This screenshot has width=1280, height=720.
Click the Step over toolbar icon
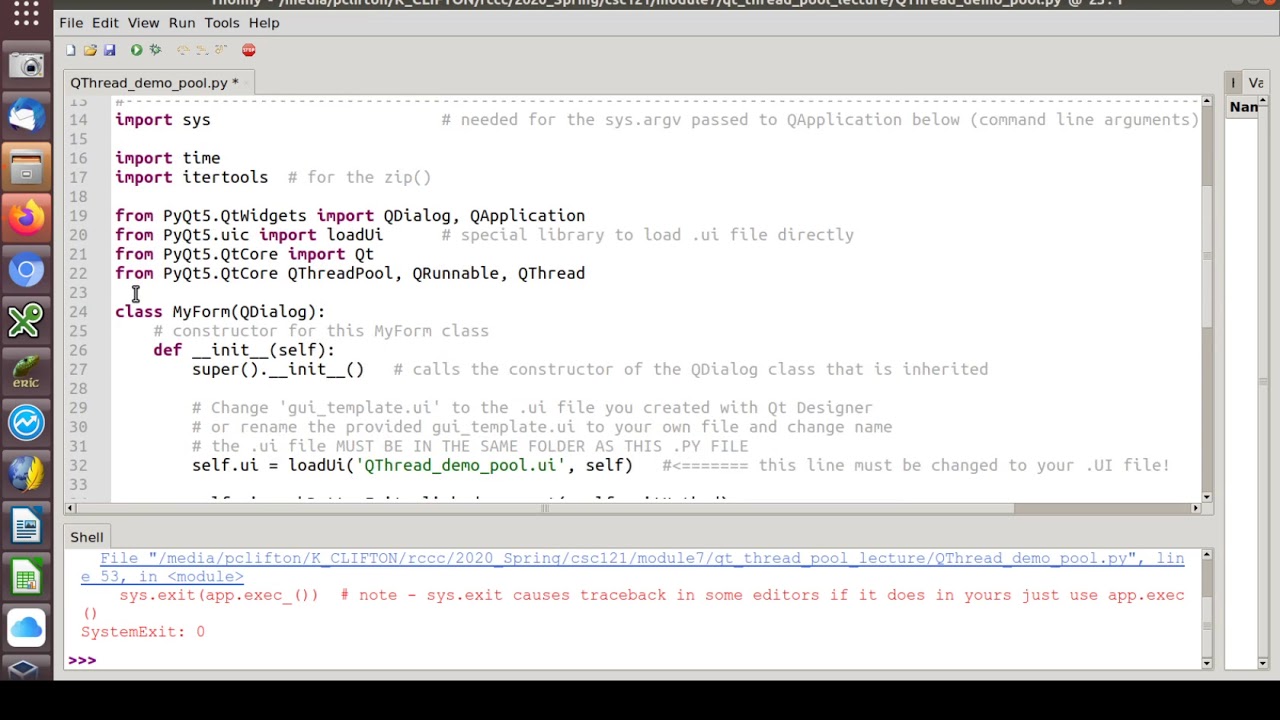coord(182,50)
